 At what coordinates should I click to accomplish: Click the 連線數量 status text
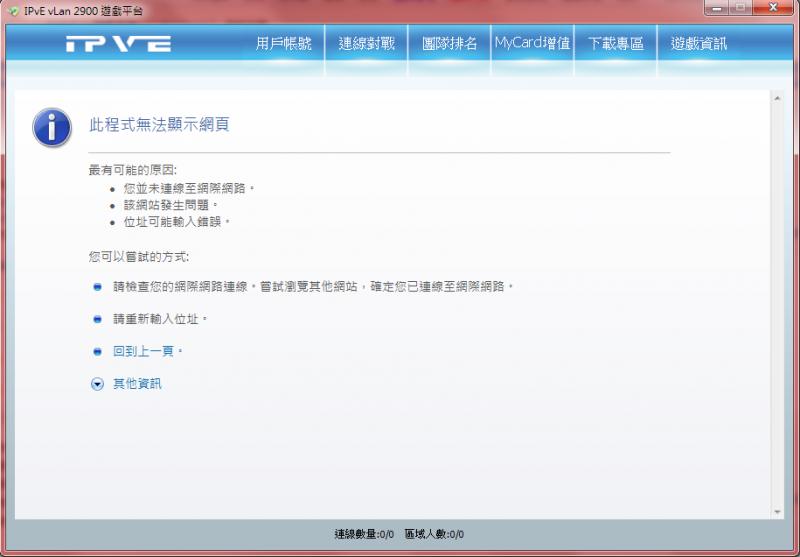364,534
